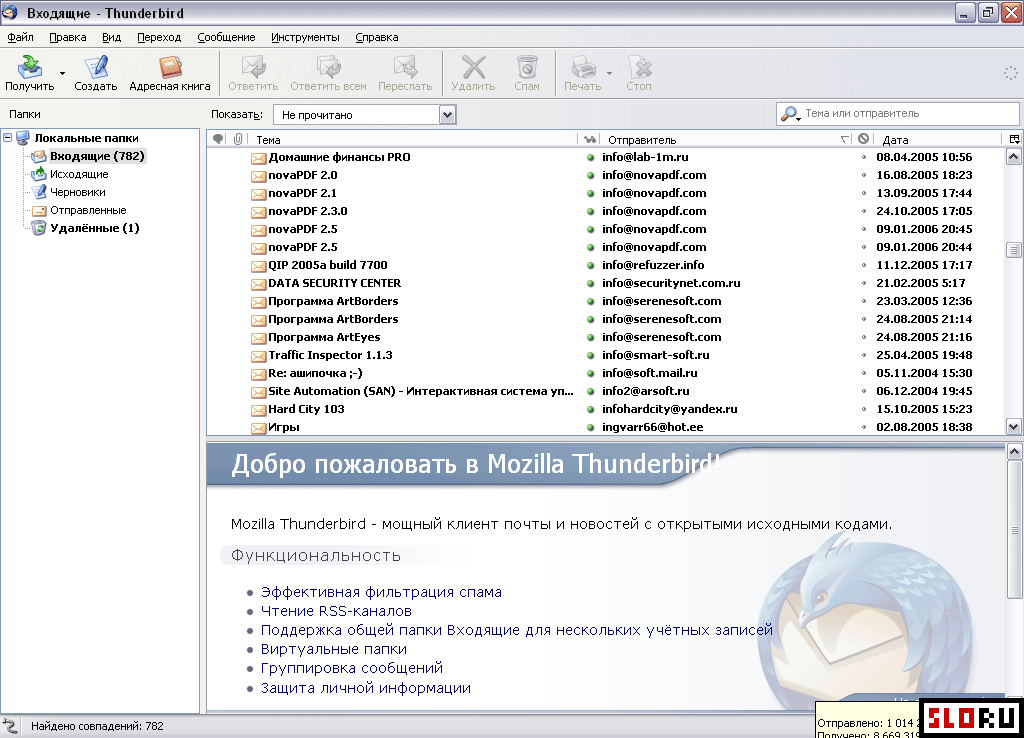This screenshot has width=1024, height=738.
Task: Open the Группировка сообщений link
Action: 352,668
